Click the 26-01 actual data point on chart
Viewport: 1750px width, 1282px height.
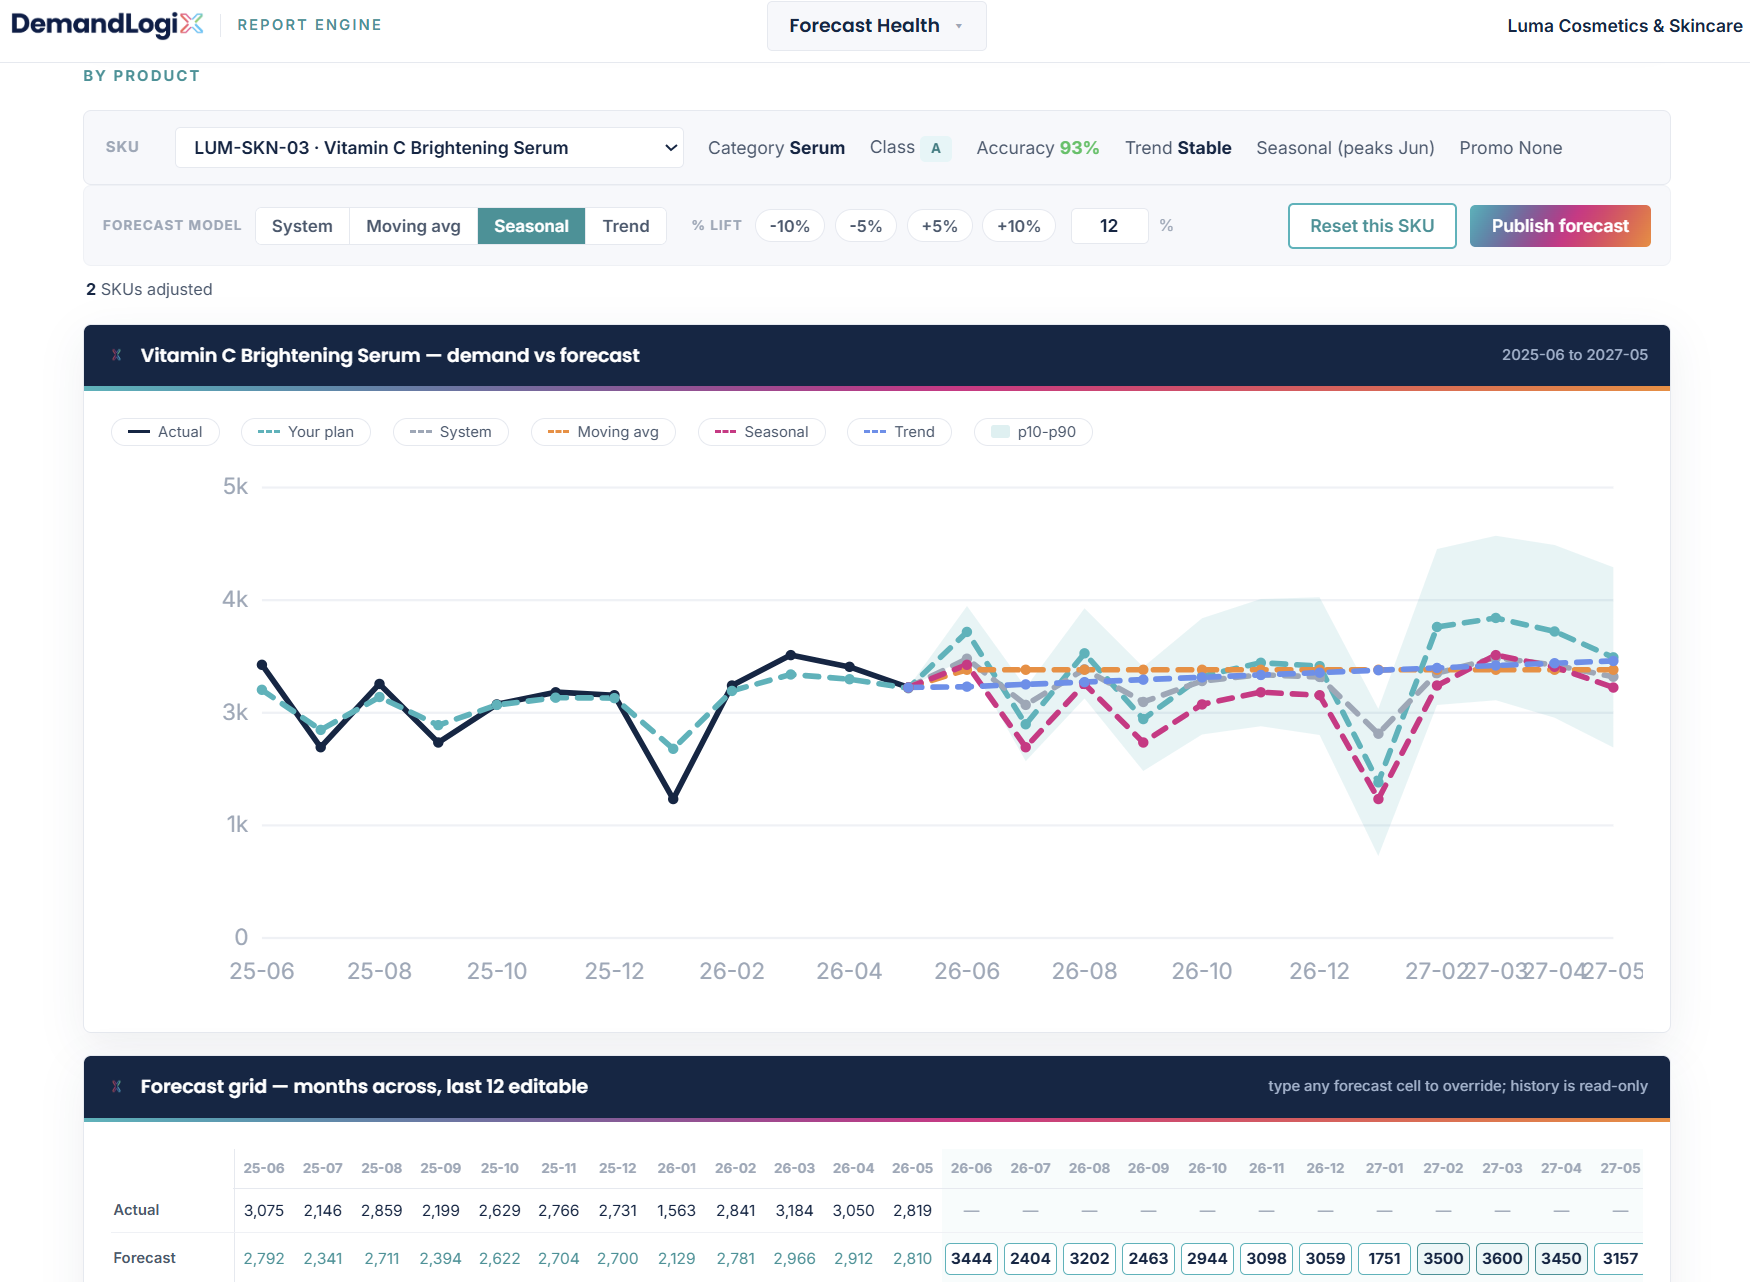(x=673, y=798)
